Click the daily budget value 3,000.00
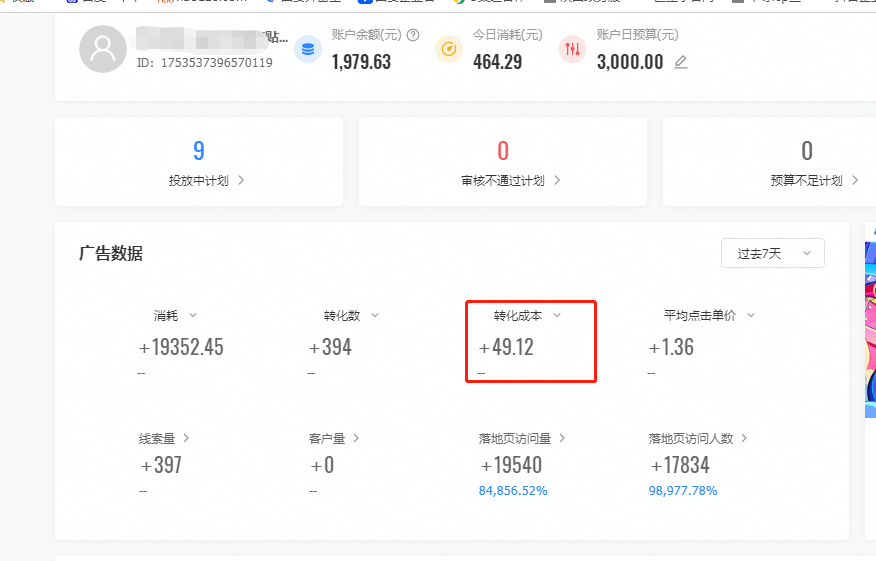 pos(630,62)
